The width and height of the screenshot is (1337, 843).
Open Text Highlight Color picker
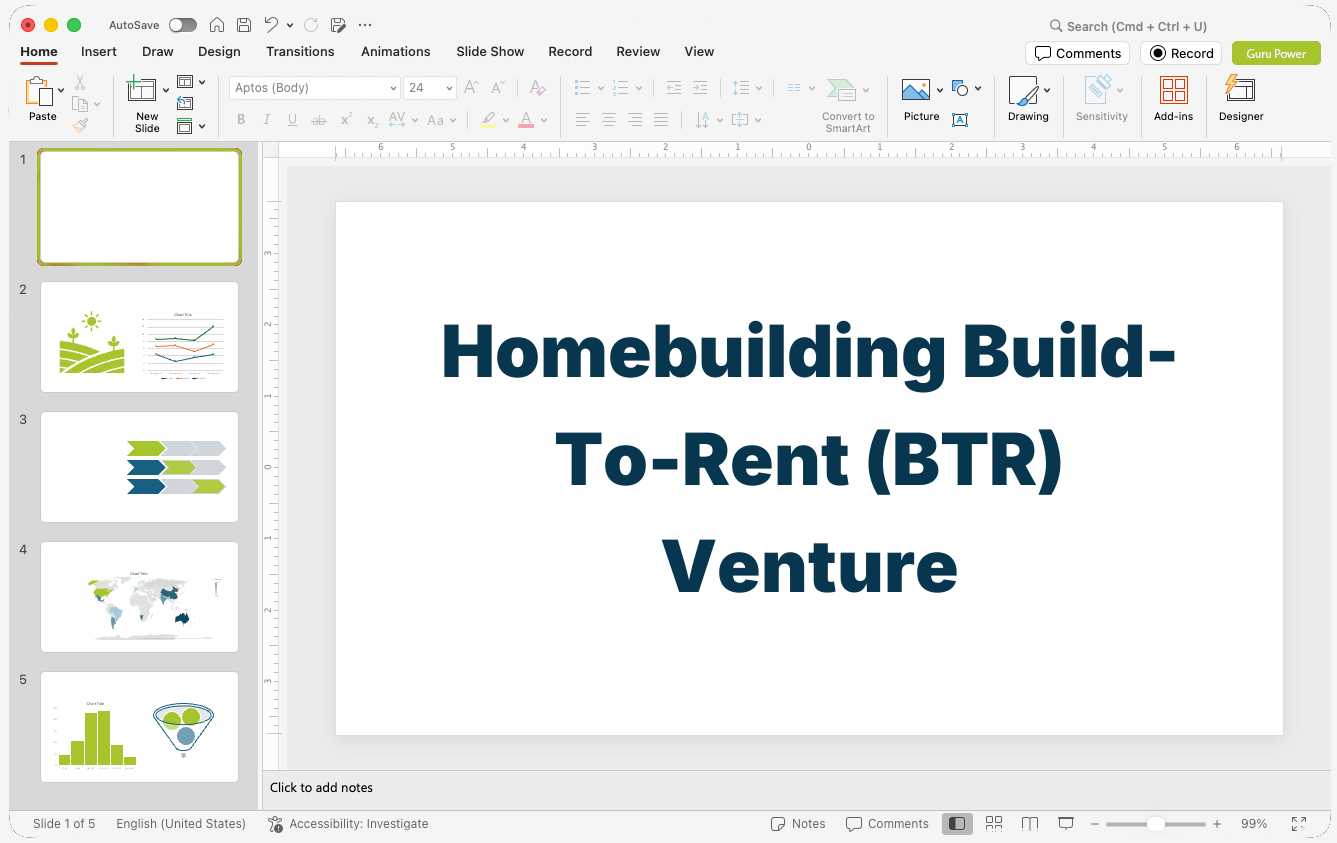[487, 120]
